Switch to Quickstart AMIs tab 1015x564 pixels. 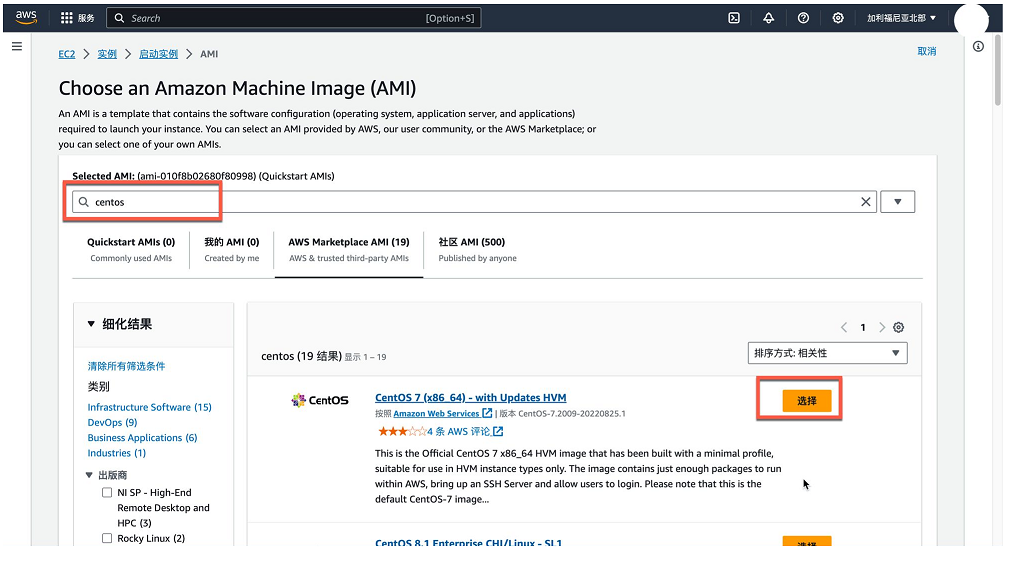(x=131, y=249)
